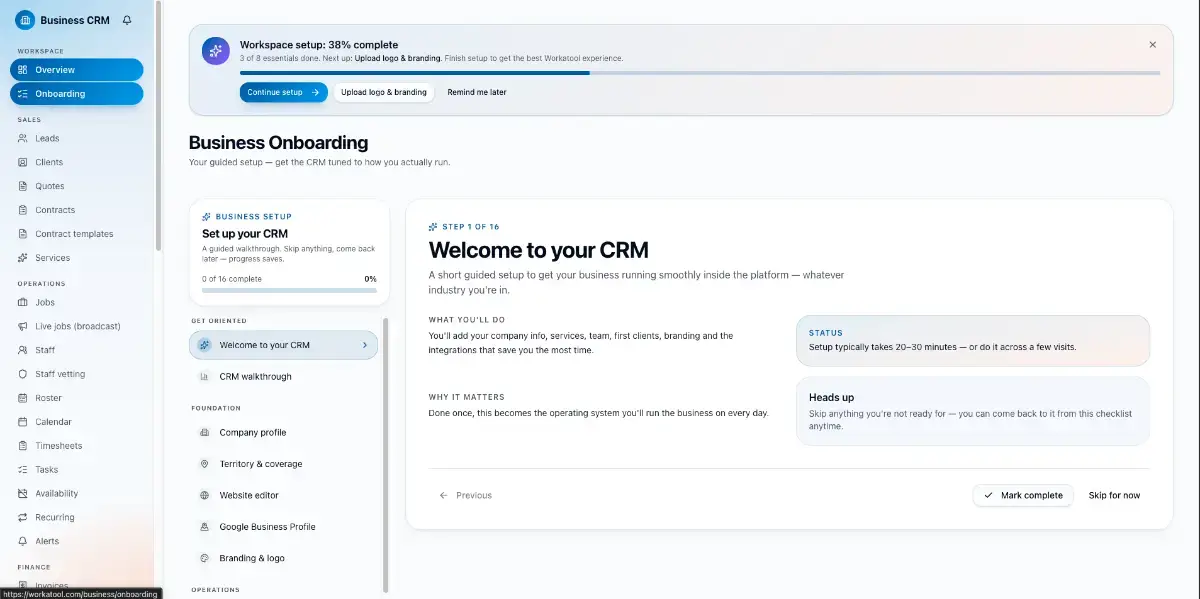Select Territory & coverage step

(x=284, y=464)
